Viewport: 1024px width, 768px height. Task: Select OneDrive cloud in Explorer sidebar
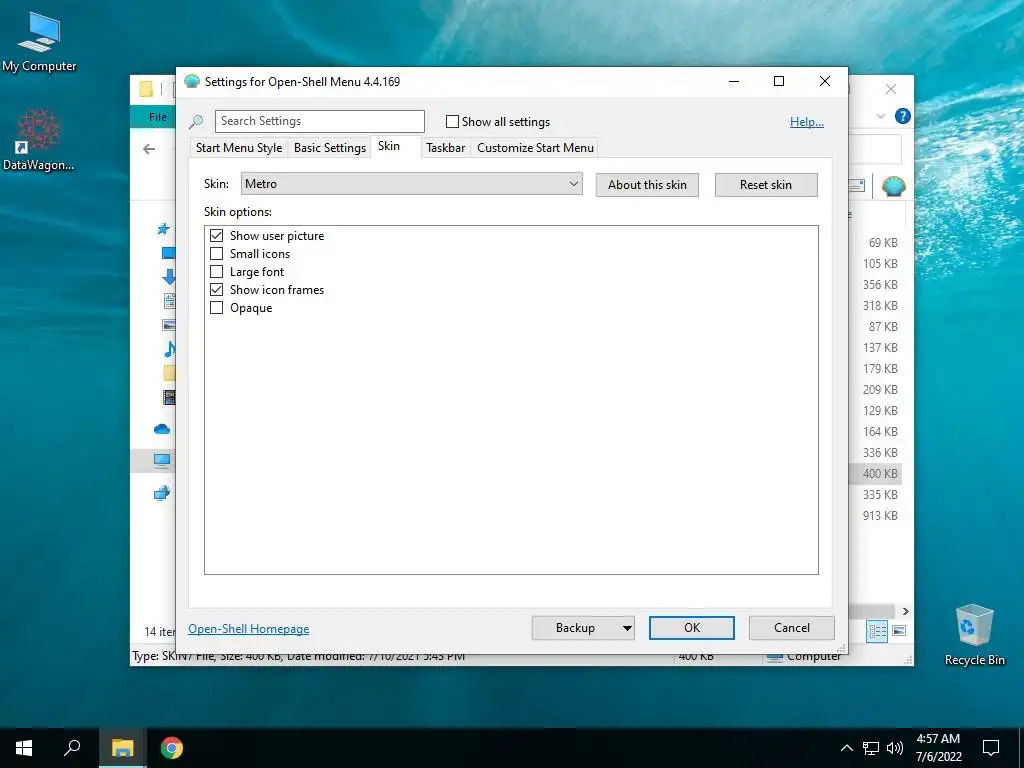pyautogui.click(x=162, y=429)
